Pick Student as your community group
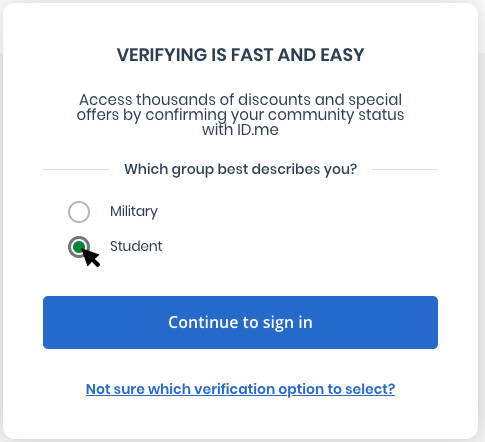 click(79, 247)
